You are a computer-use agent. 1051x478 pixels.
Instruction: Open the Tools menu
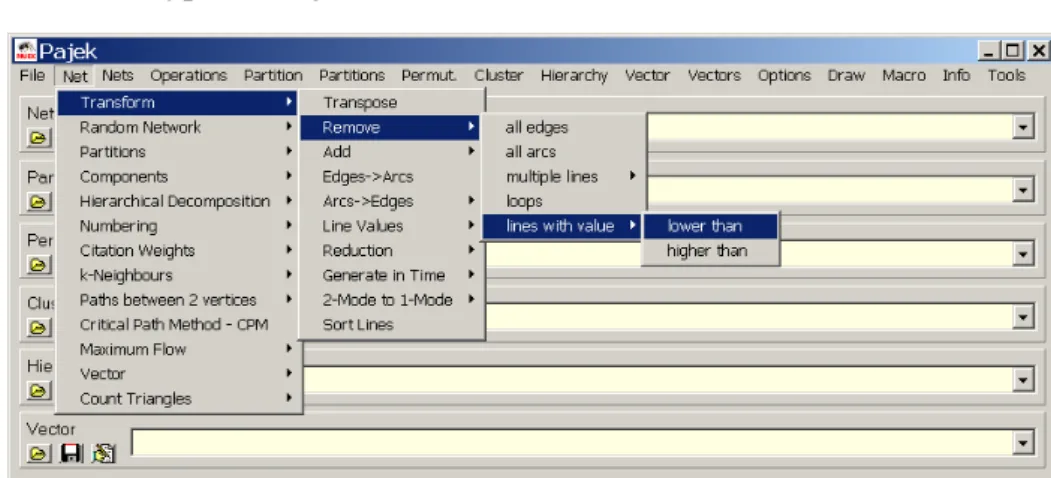(1006, 76)
